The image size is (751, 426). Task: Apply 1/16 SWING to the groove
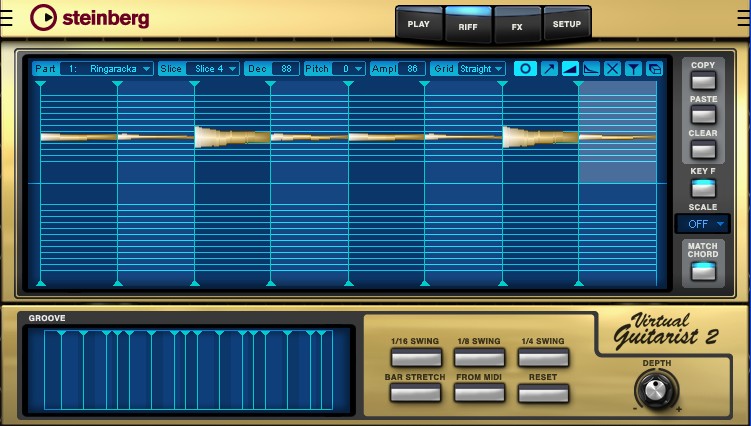[x=416, y=357]
